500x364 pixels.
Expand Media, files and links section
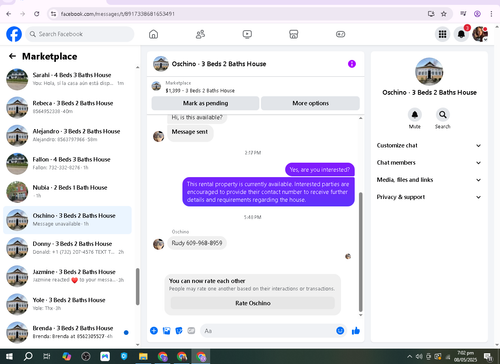pos(429,180)
